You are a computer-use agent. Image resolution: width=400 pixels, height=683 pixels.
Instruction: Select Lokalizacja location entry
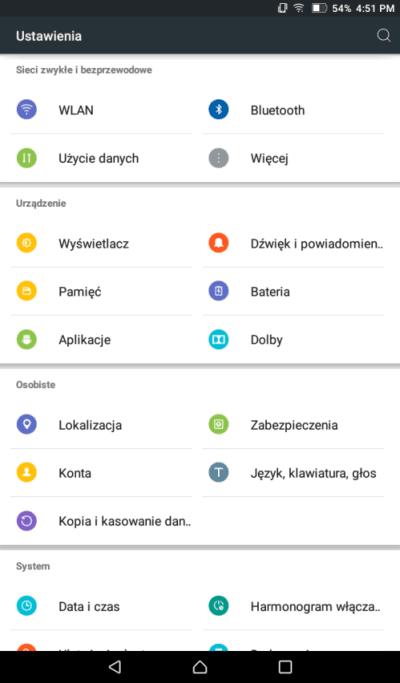pos(101,425)
